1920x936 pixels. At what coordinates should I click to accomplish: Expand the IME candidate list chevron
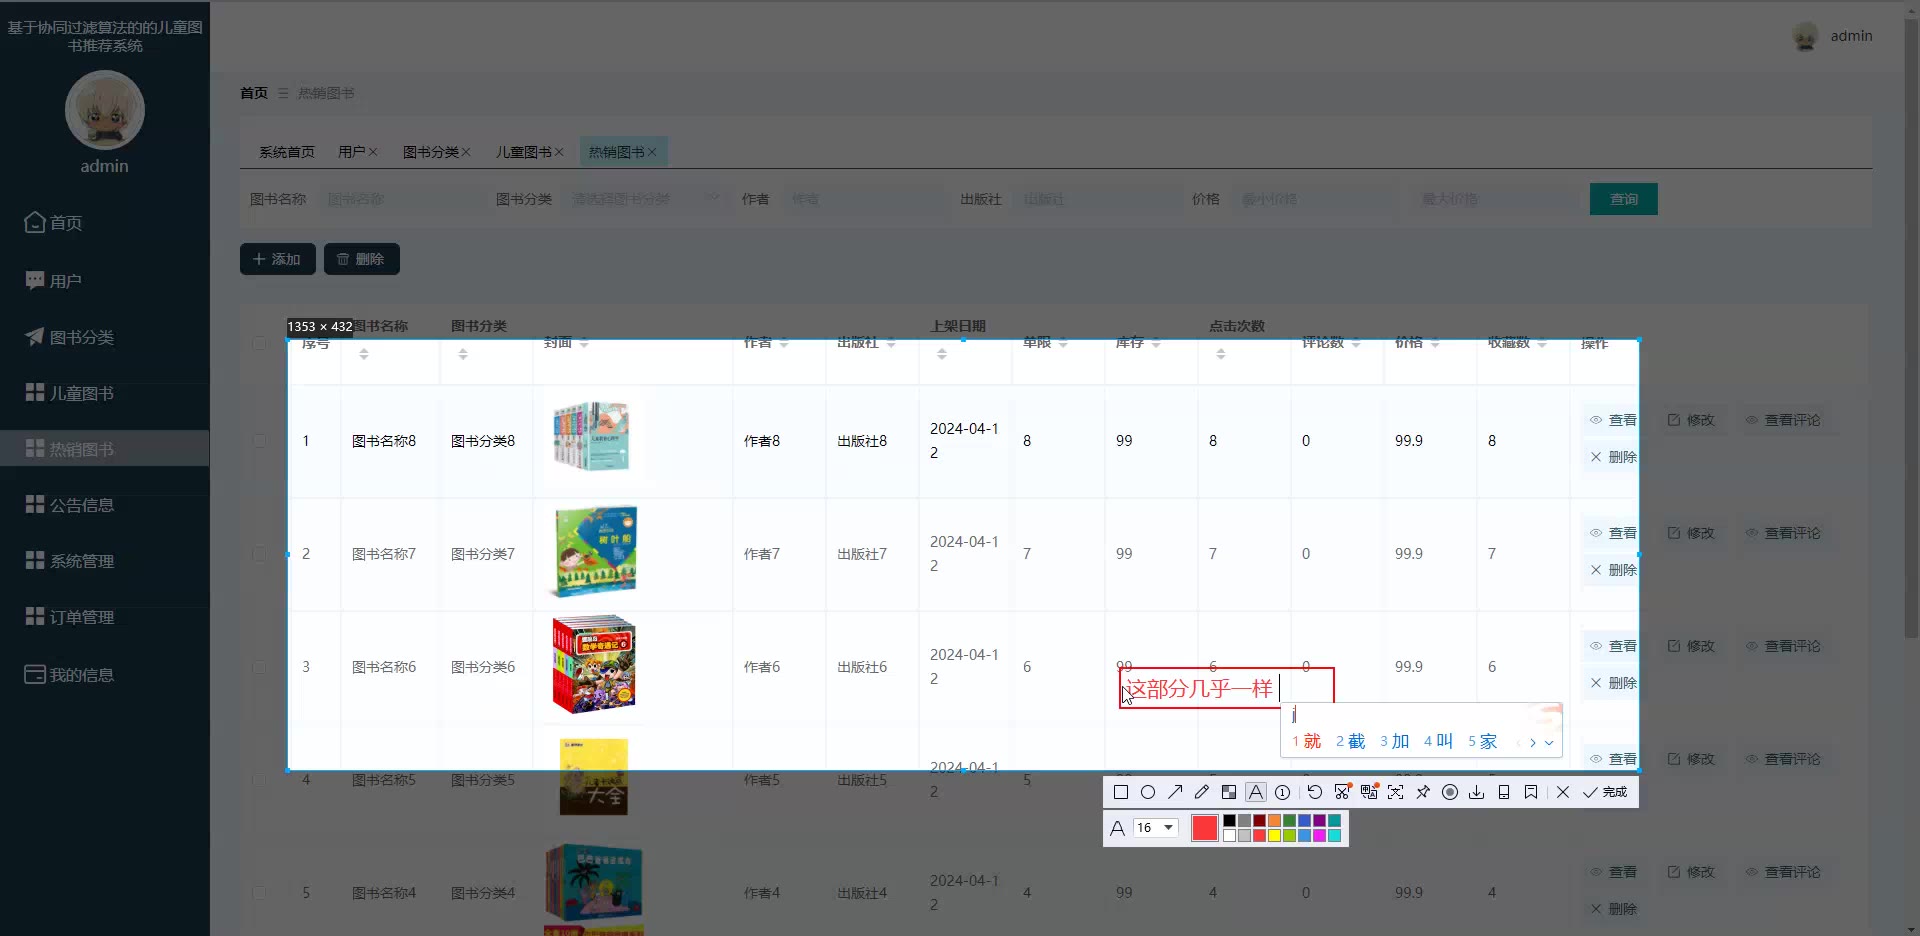click(1549, 742)
